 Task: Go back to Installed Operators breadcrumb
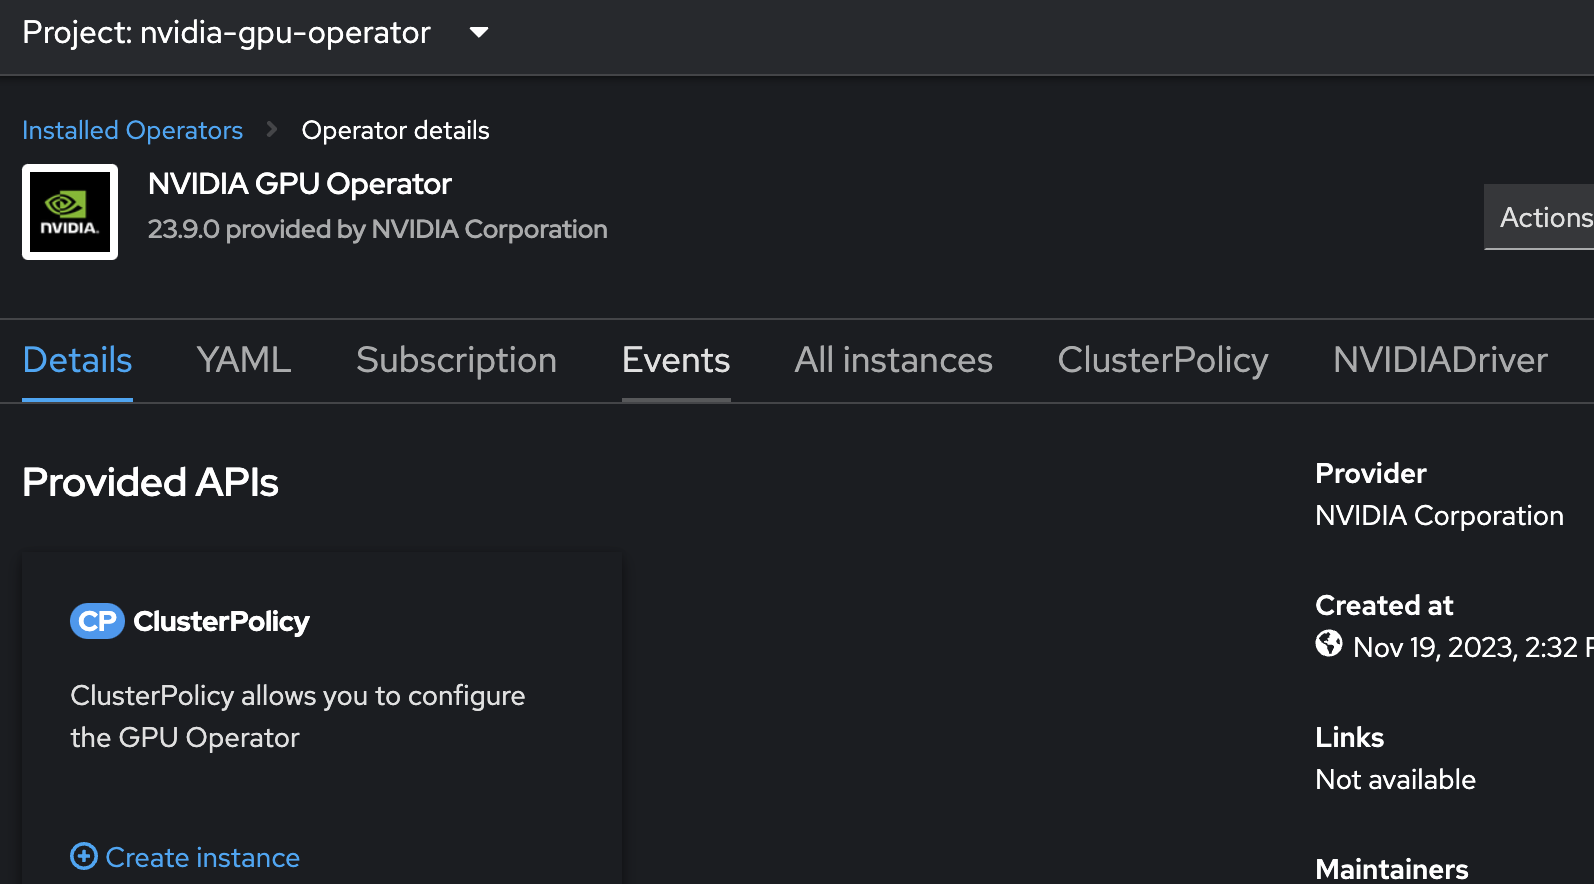click(x=132, y=131)
